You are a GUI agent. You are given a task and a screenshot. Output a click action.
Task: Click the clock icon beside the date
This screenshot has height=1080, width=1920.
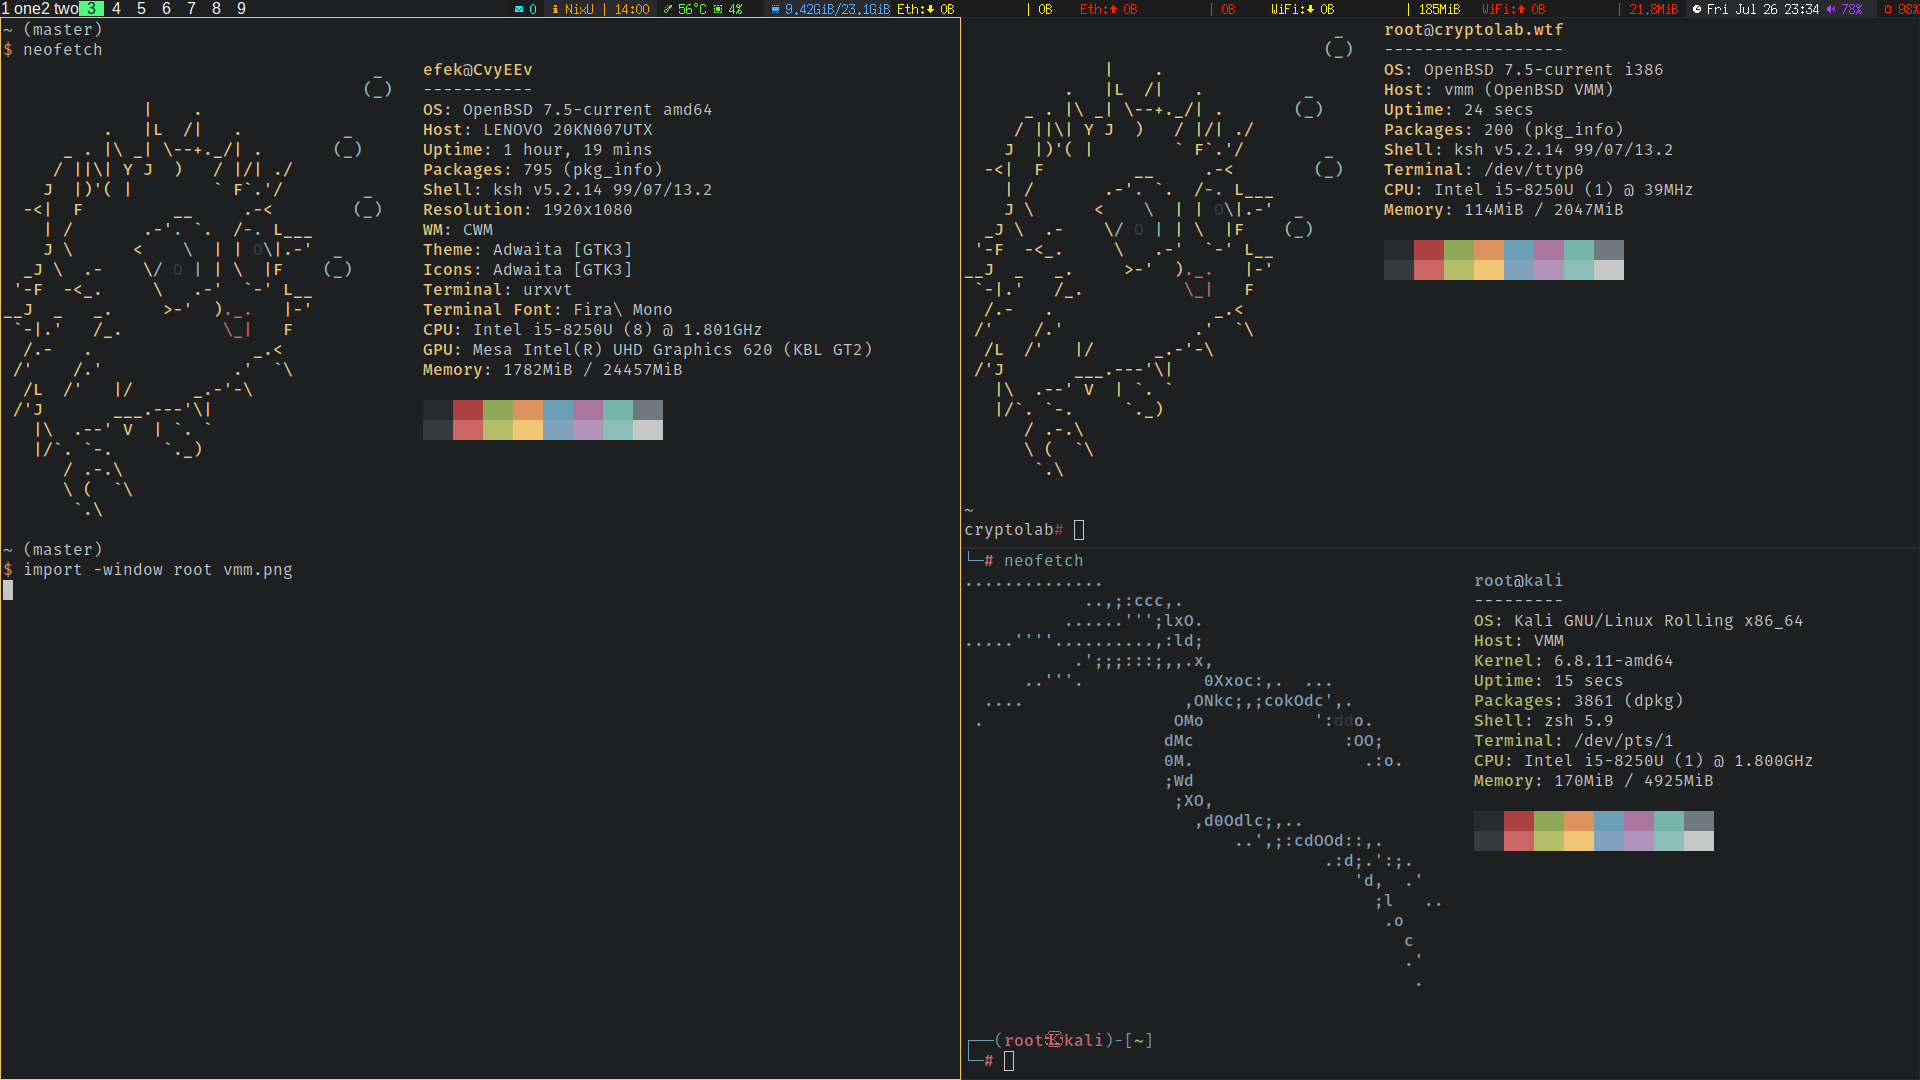point(1697,9)
